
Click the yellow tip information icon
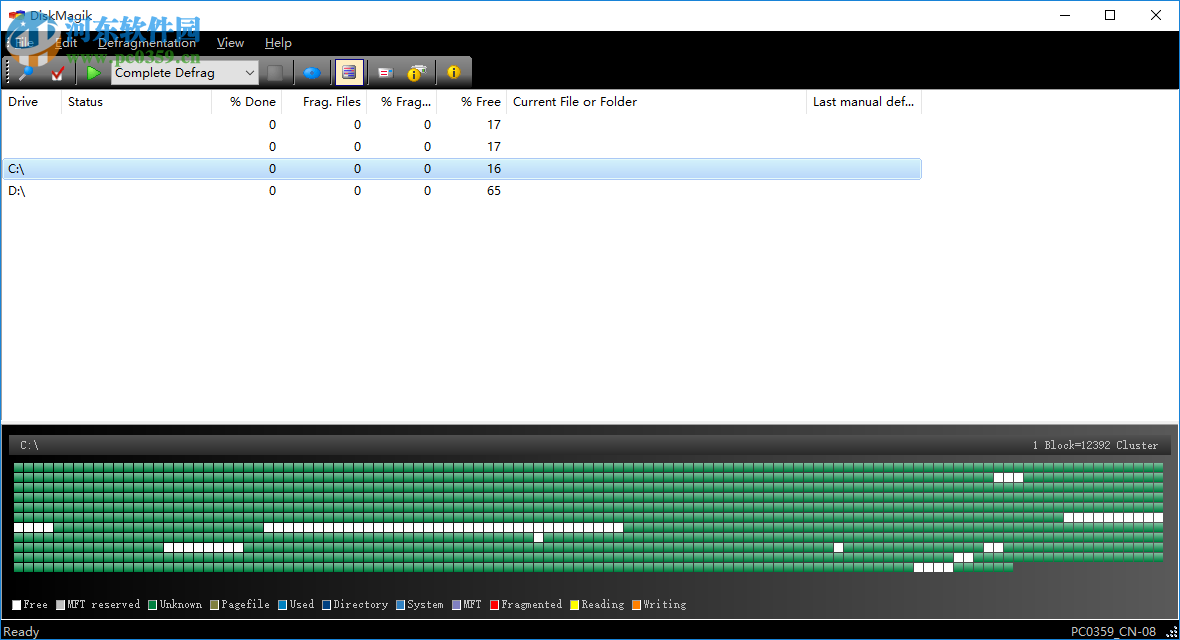417,72
